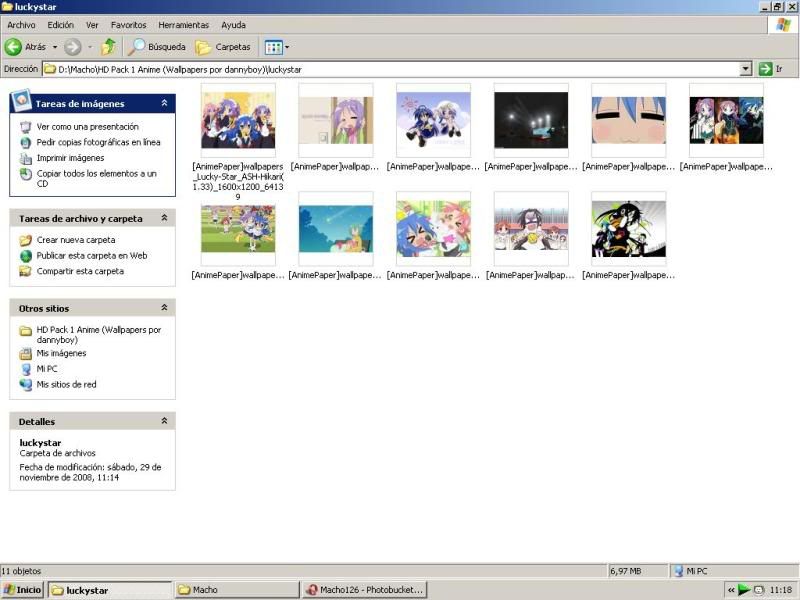Click the Inicio start button
800x600 pixels.
pos(22,590)
